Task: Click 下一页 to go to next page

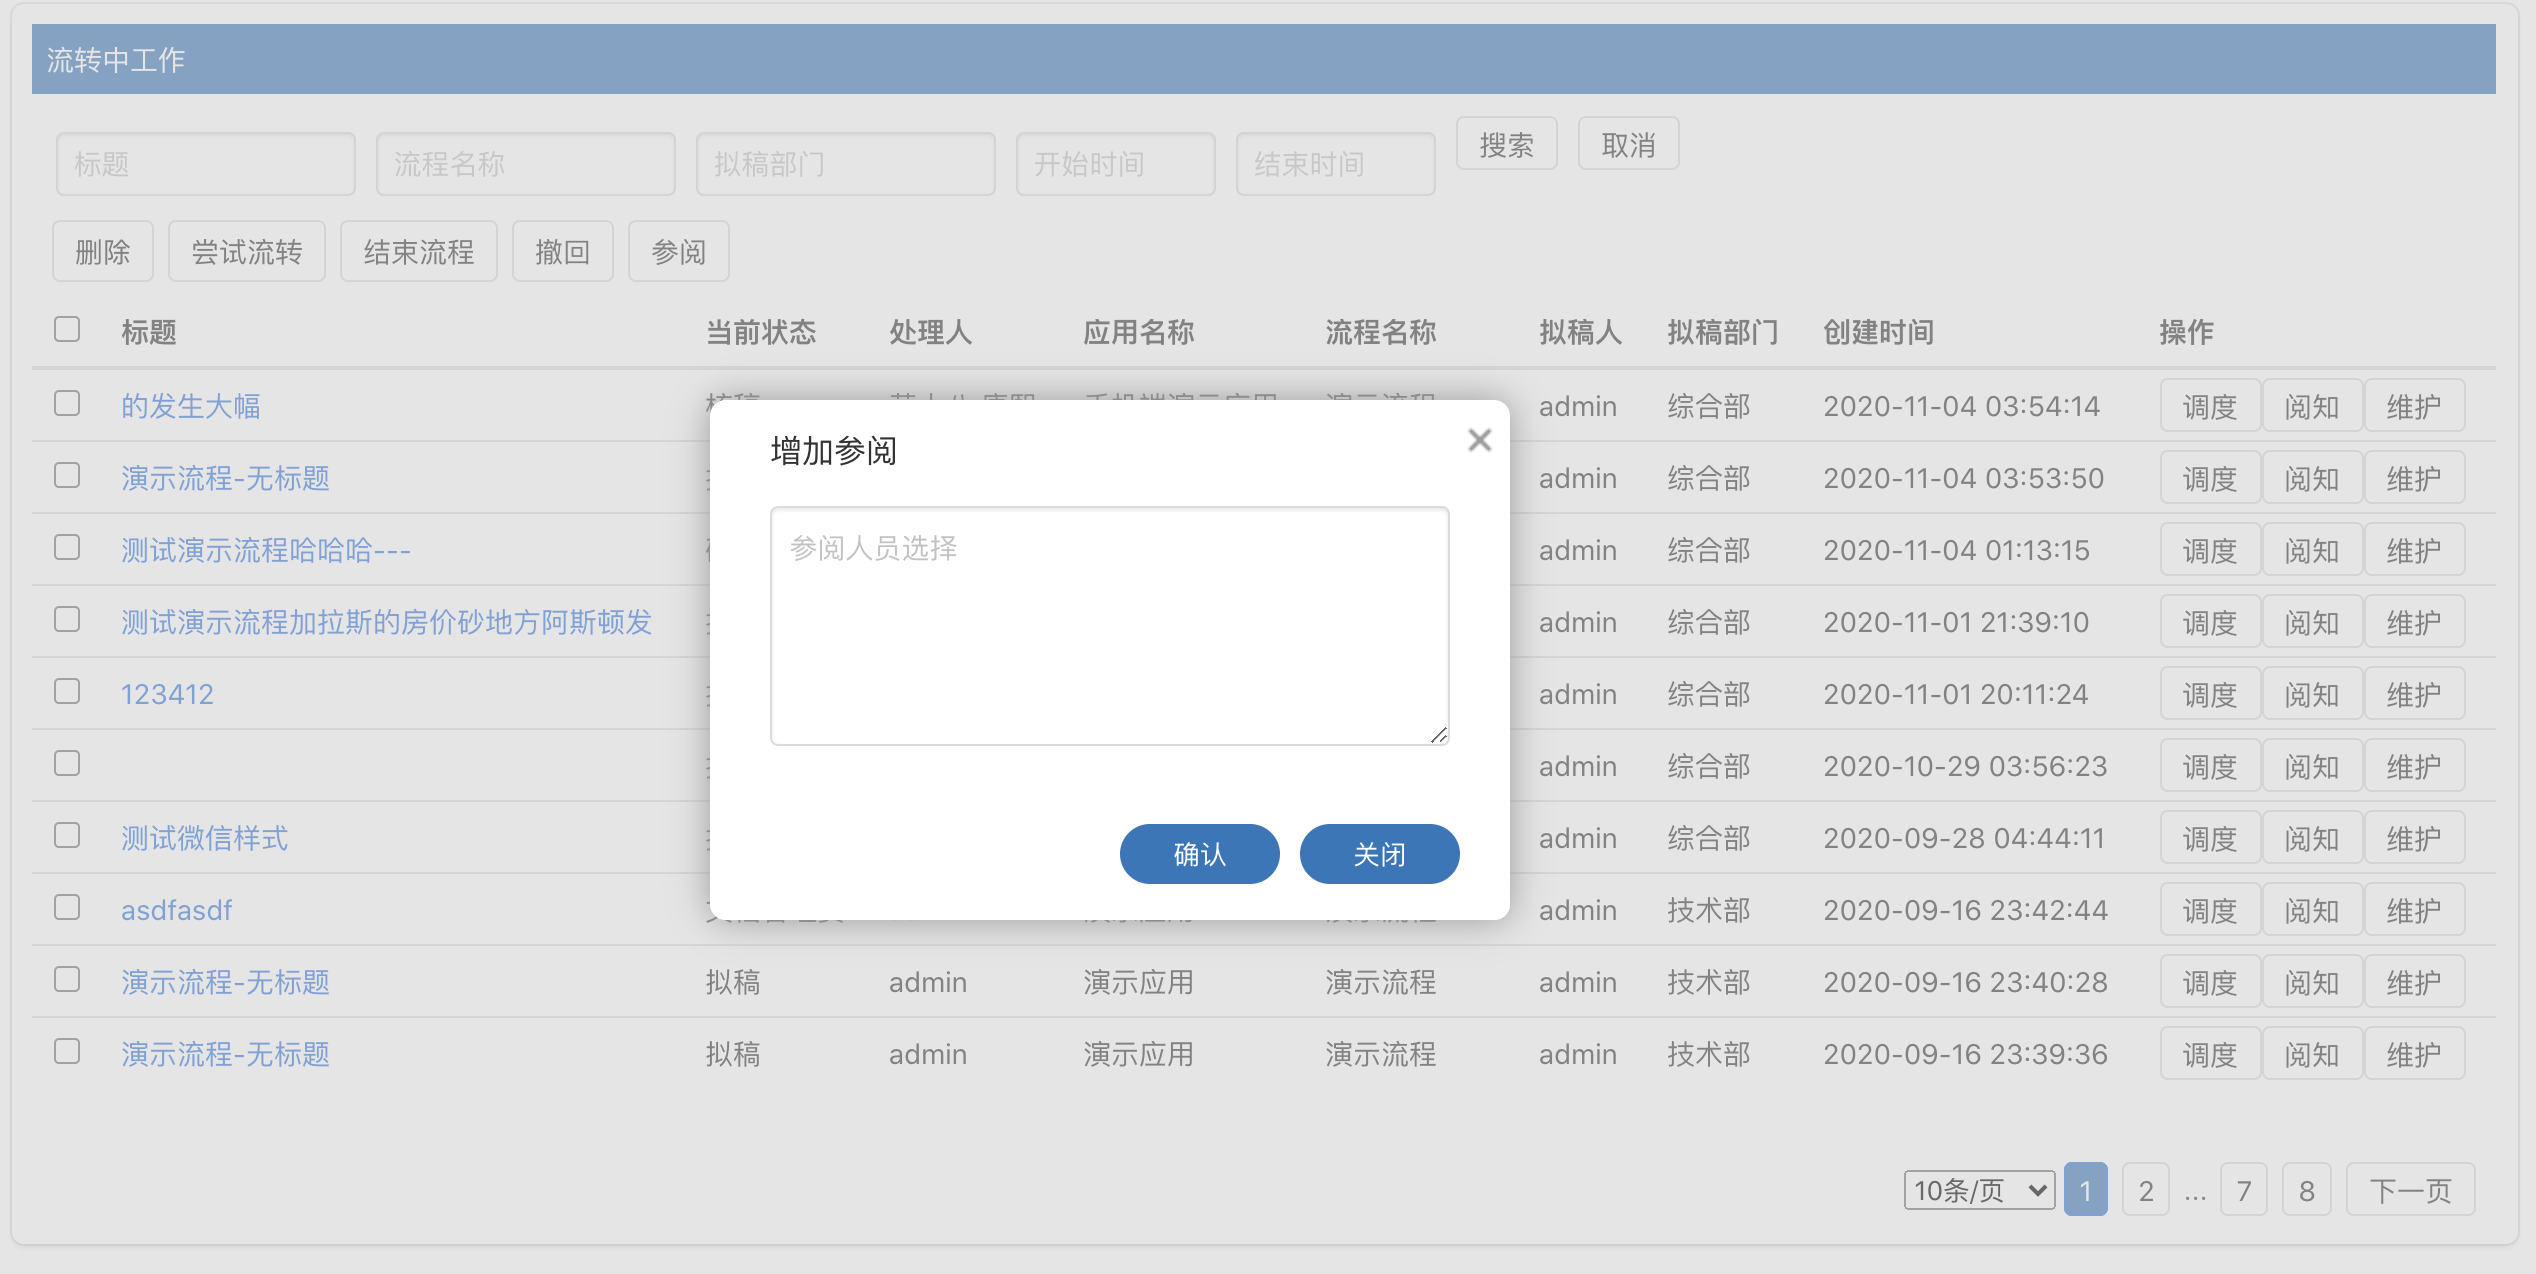Action: (2410, 1190)
